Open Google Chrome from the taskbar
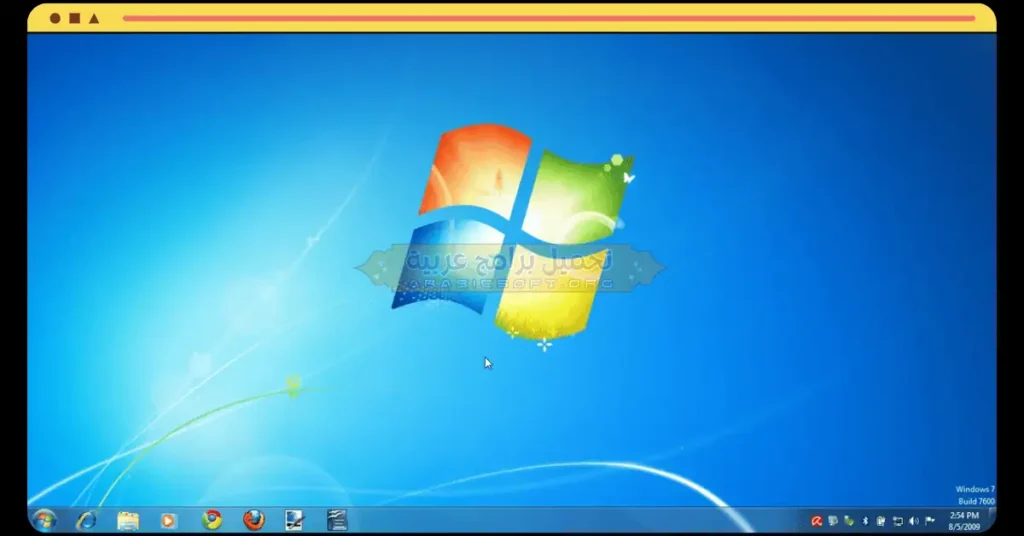This screenshot has width=1024, height=536. tap(212, 520)
